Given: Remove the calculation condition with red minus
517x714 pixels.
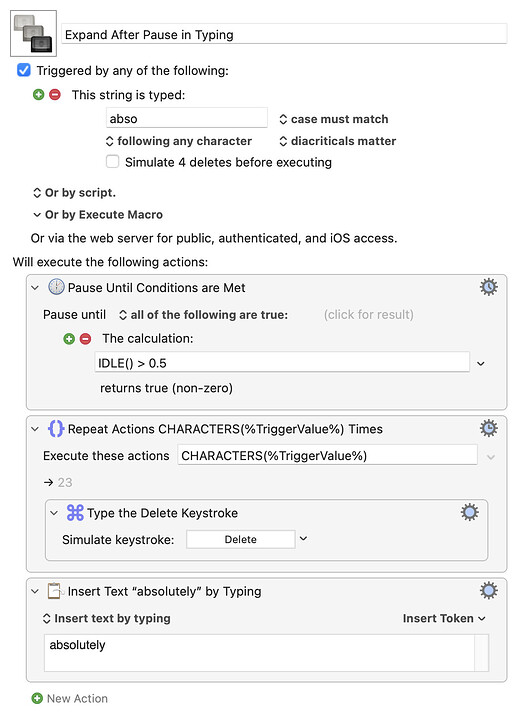Looking at the screenshot, I should 86,339.
